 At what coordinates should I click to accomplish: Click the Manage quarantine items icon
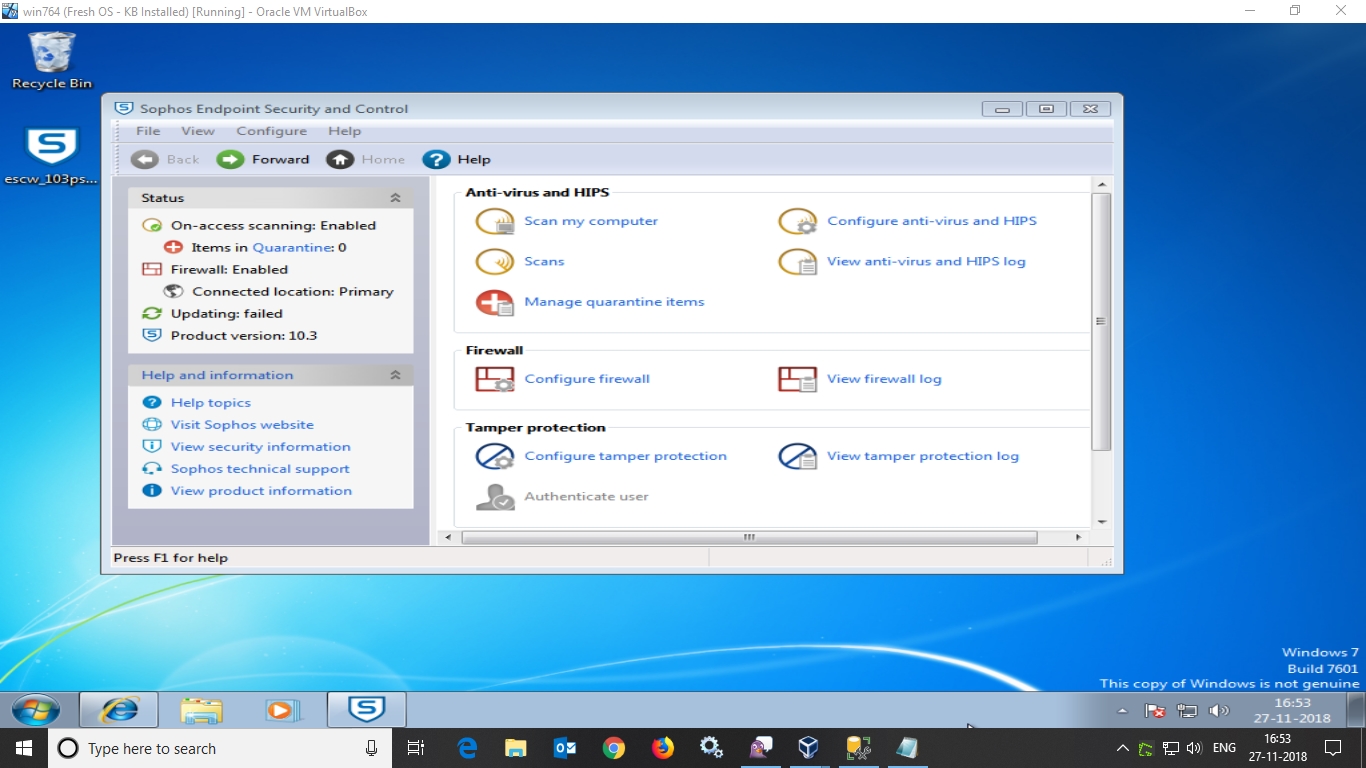pos(495,302)
